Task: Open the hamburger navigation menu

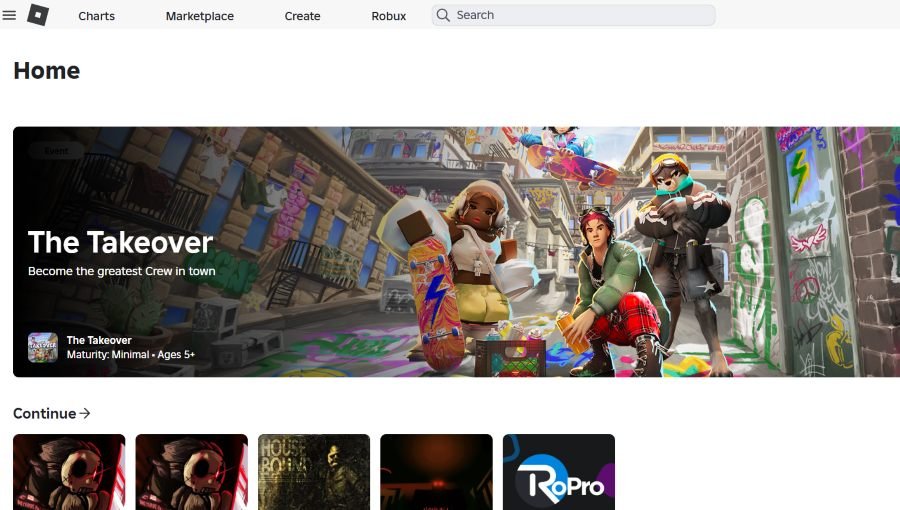Action: [10, 15]
